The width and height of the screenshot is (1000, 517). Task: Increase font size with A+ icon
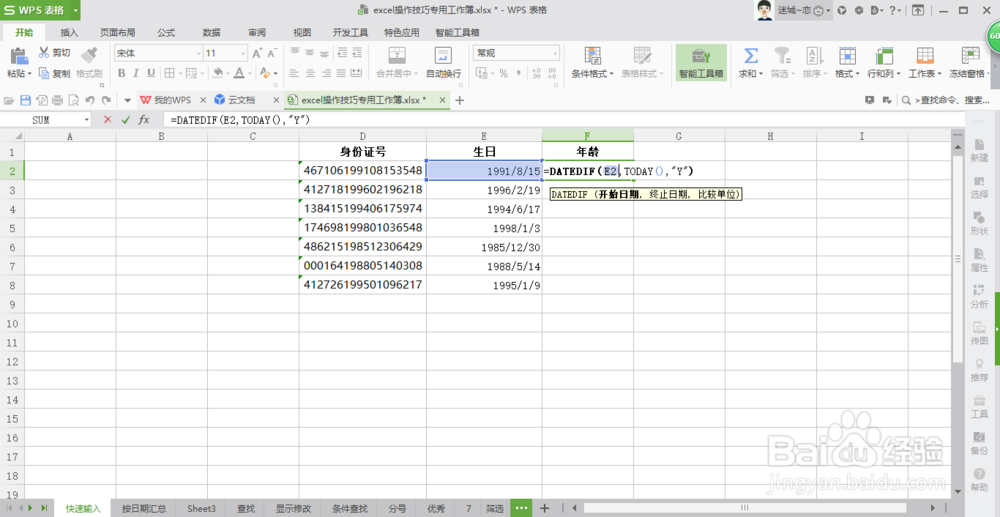point(257,54)
